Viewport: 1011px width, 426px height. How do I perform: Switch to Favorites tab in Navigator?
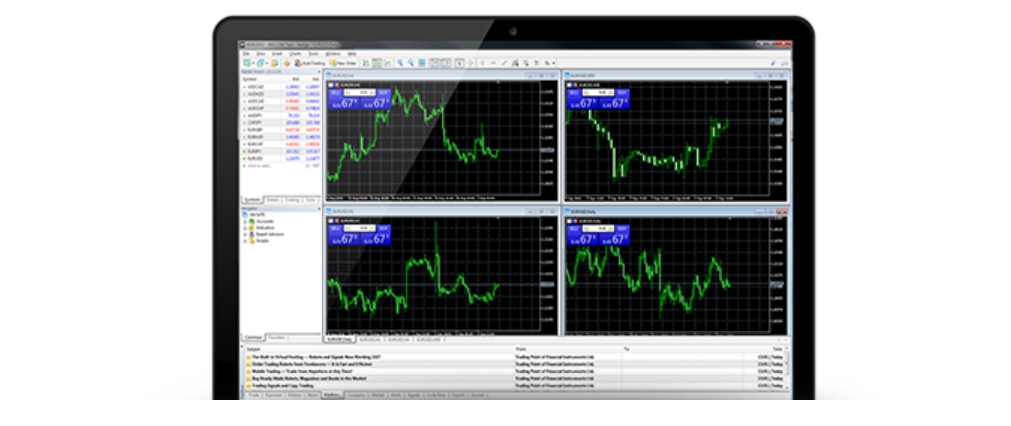point(277,338)
